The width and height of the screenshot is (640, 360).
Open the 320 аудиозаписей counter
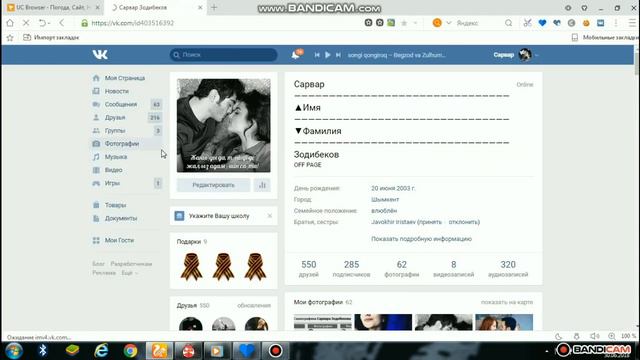tap(508, 269)
